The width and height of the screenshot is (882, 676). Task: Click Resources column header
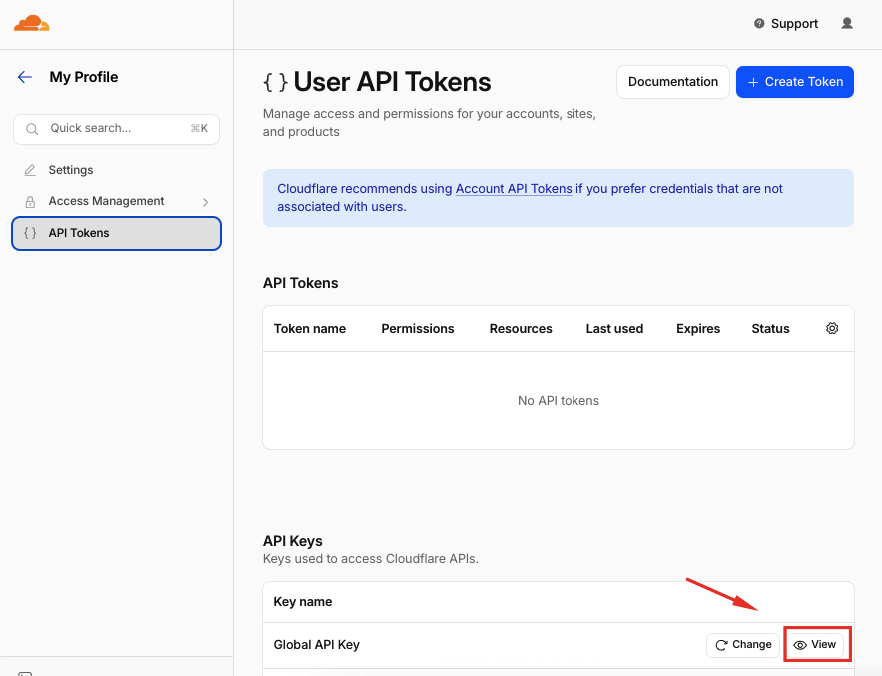(x=521, y=329)
